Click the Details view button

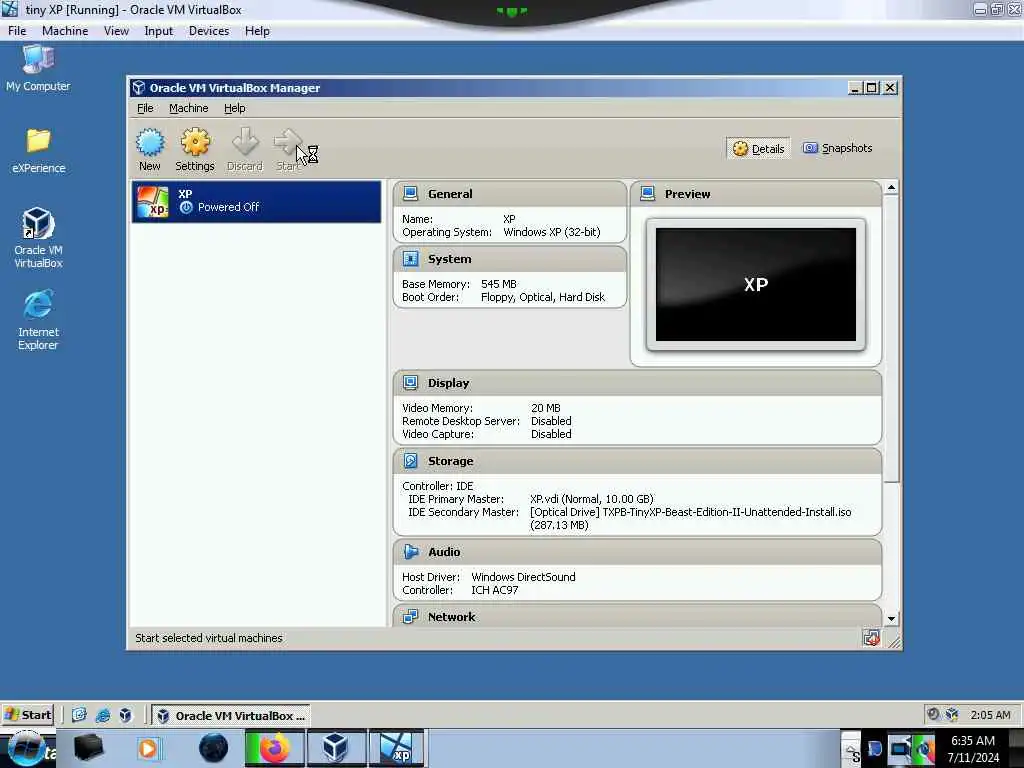(x=758, y=149)
